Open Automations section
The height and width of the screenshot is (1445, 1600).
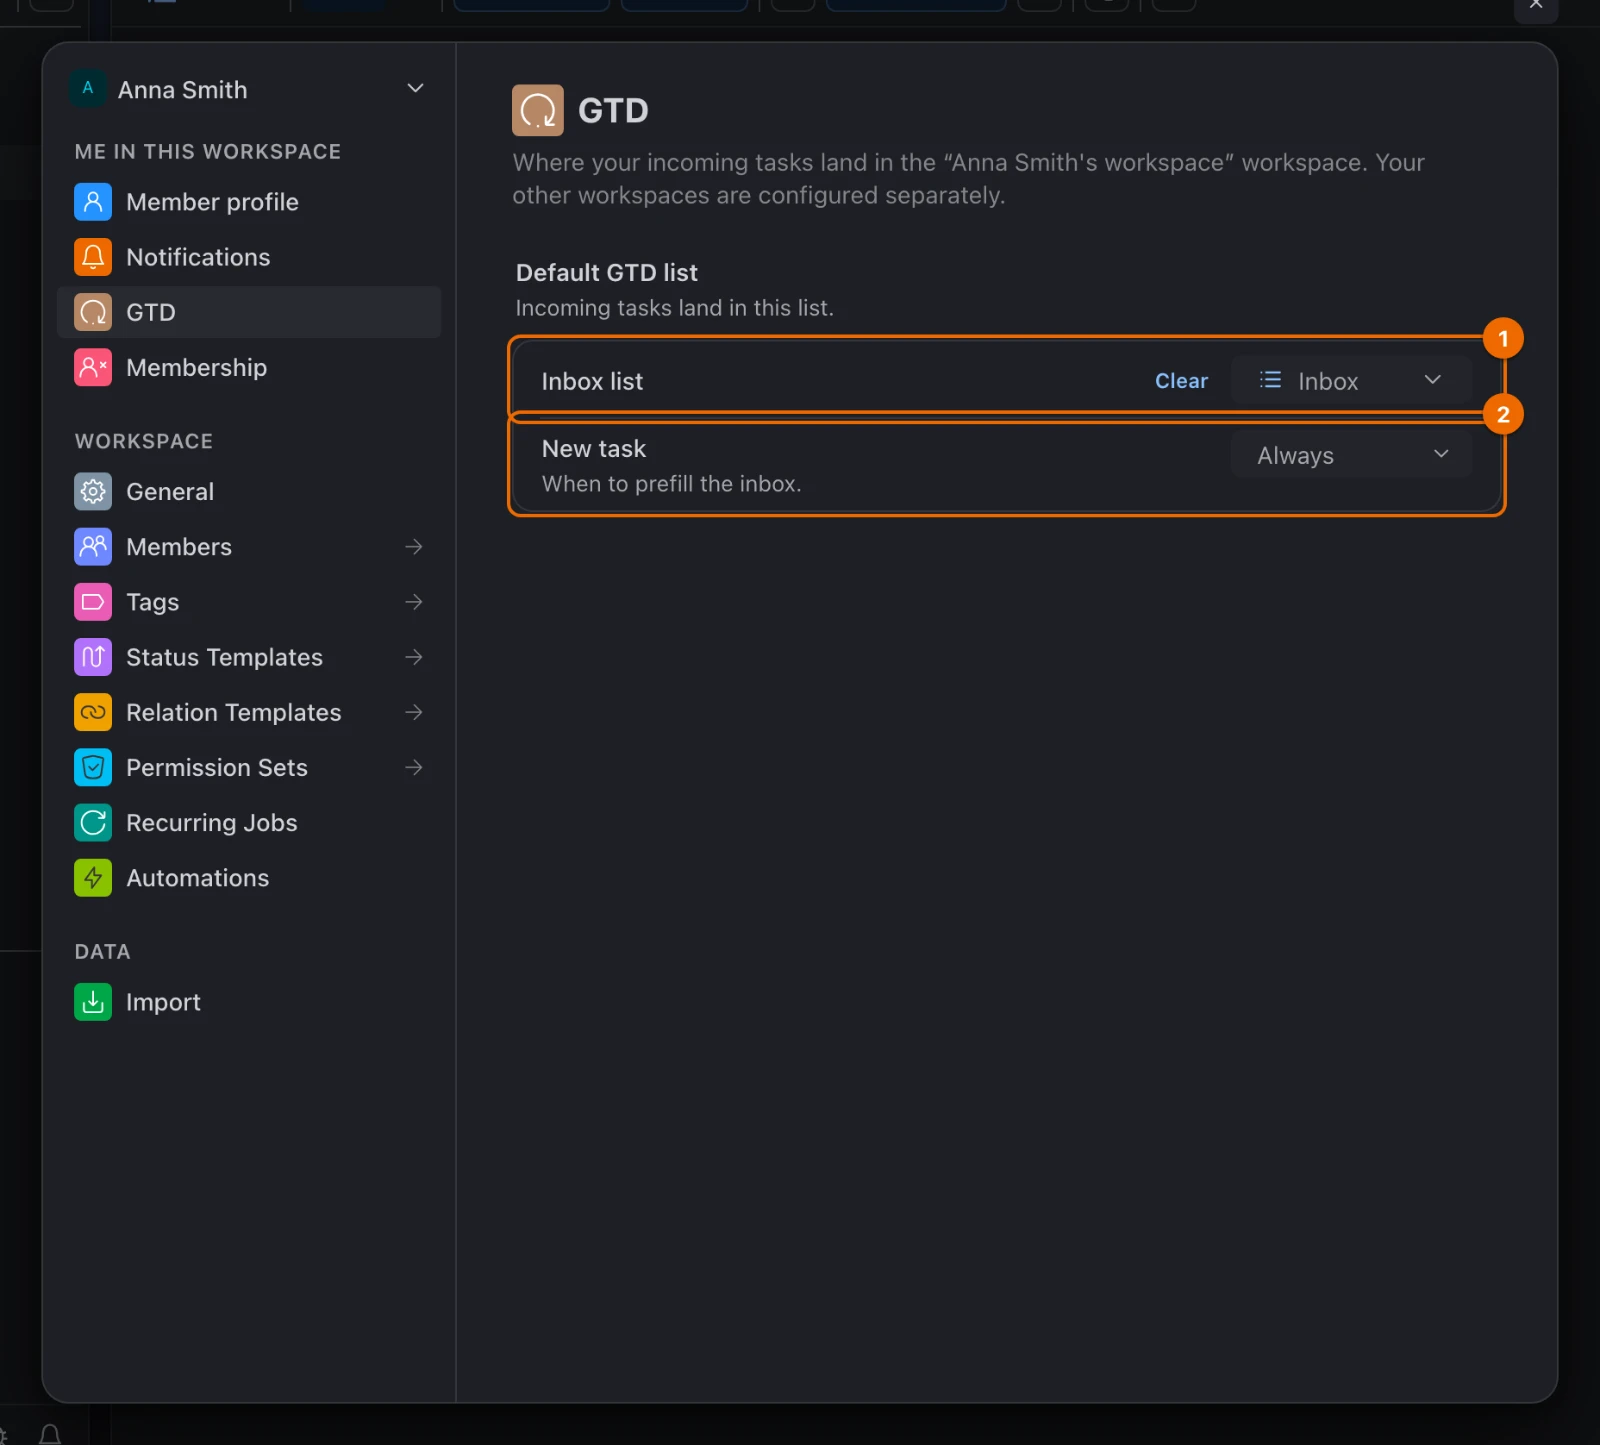pyautogui.click(x=249, y=877)
